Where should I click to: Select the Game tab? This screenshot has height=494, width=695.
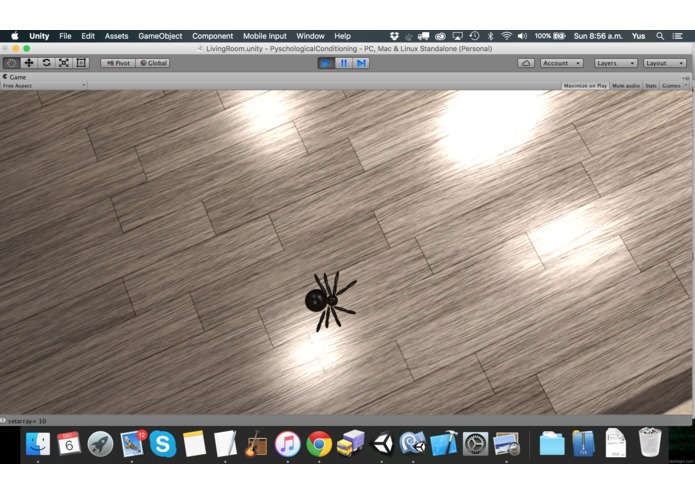pos(15,77)
